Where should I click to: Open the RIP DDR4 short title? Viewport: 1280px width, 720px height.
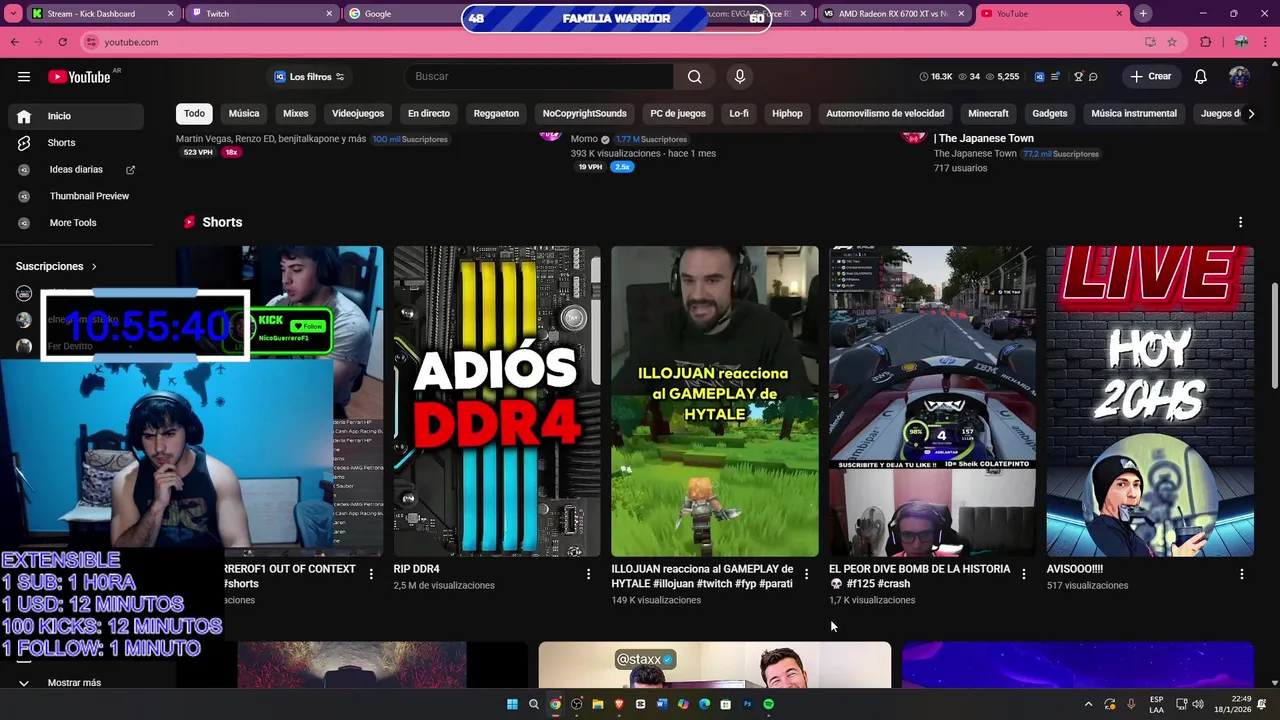pos(416,569)
